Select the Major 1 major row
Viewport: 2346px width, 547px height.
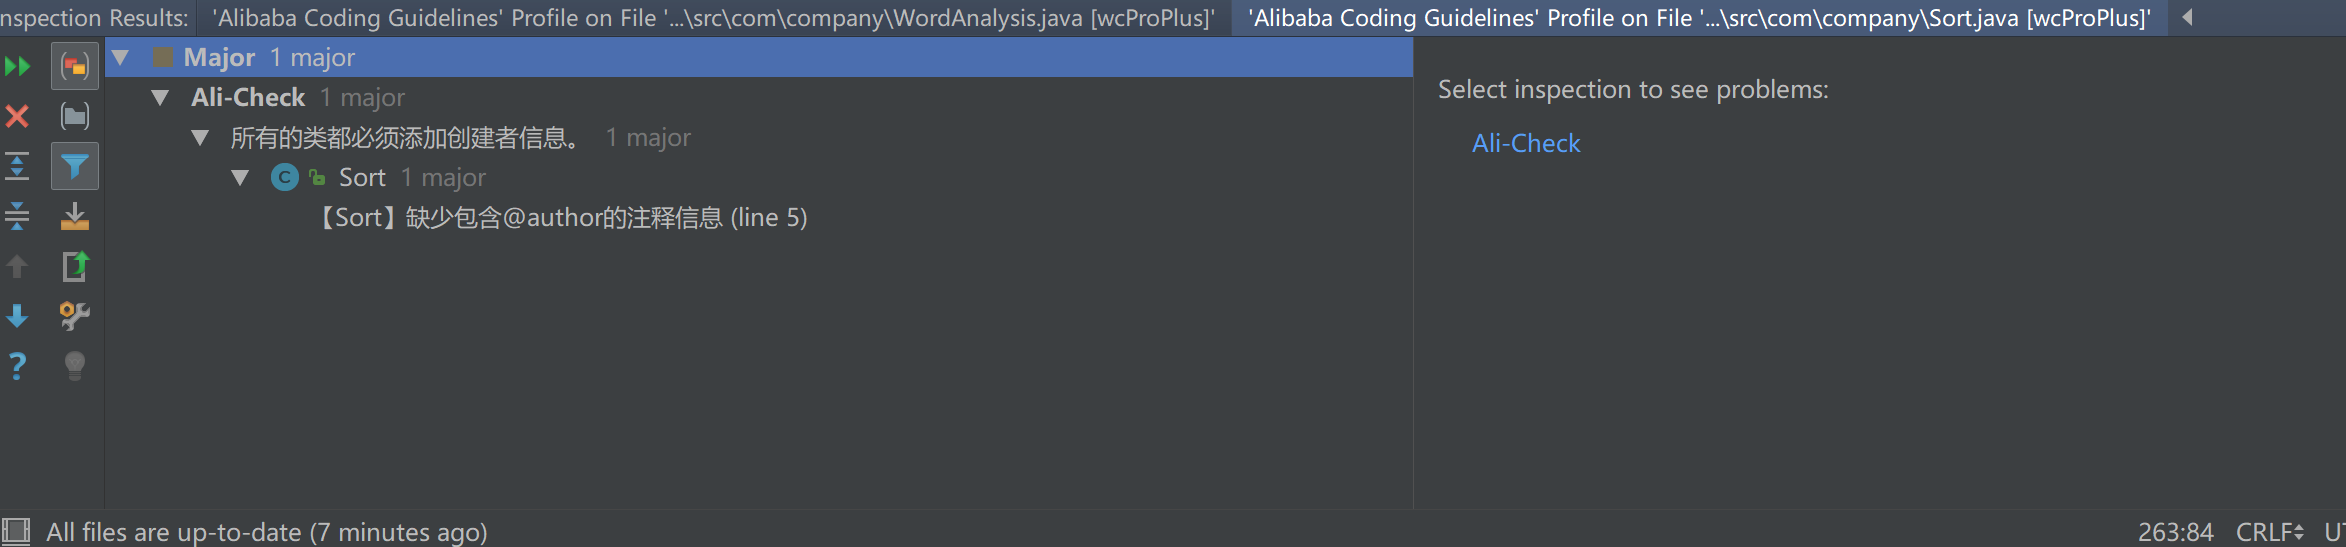(x=759, y=58)
